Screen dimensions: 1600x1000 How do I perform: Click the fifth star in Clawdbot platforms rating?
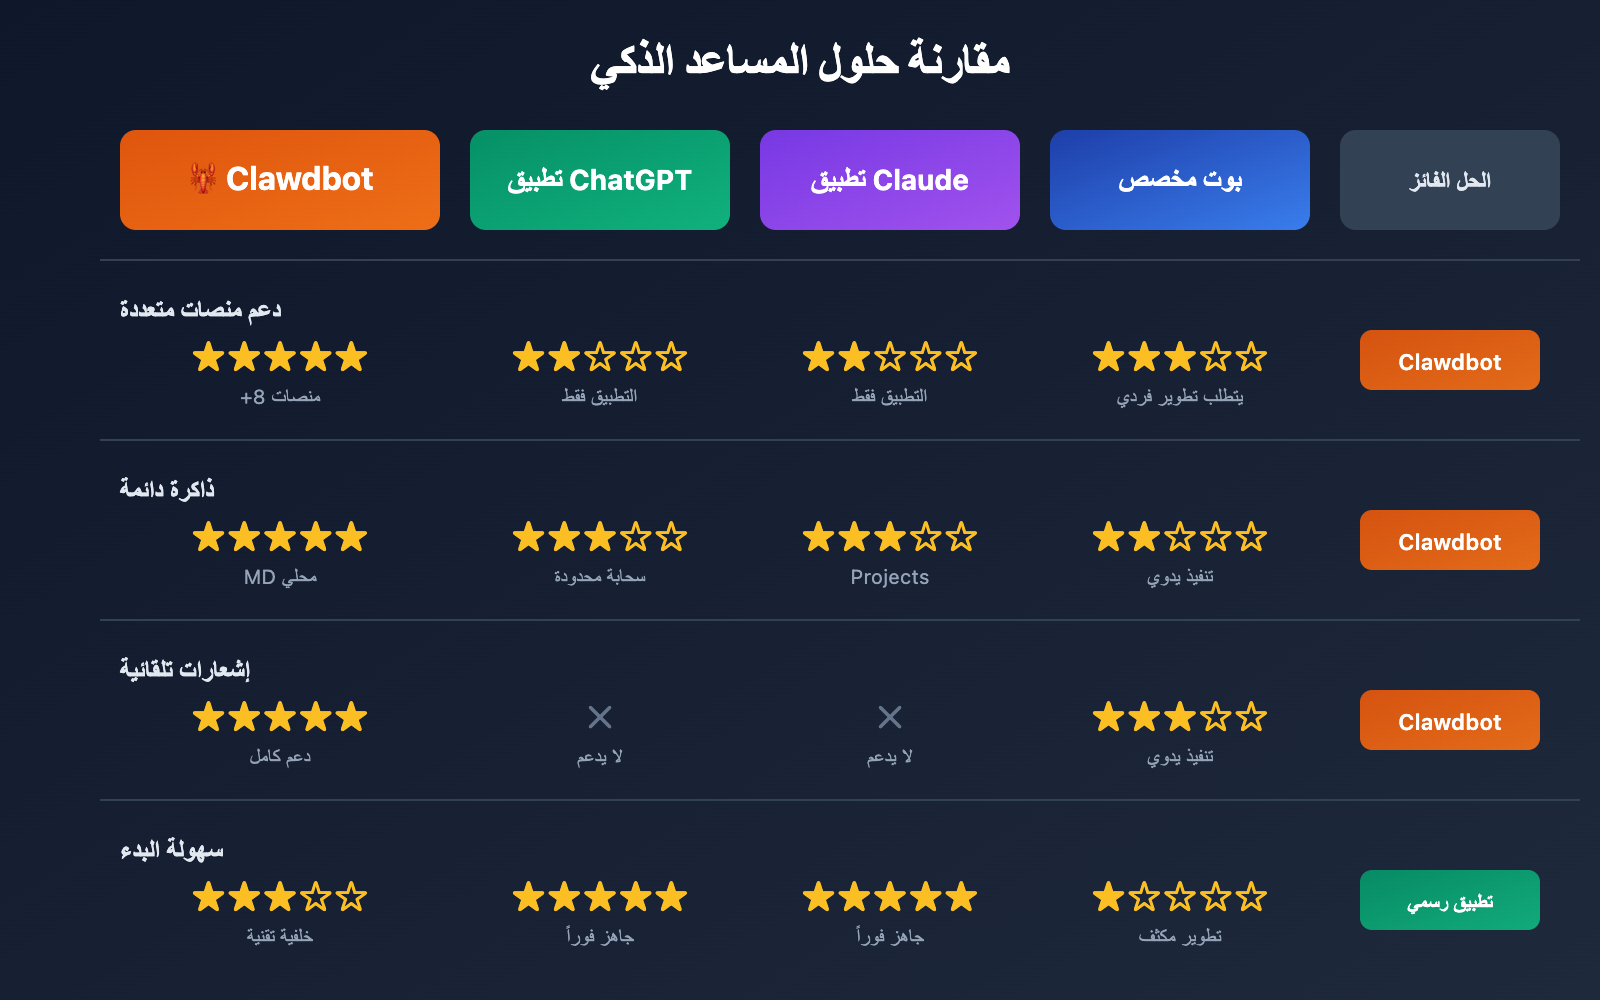coord(353,357)
